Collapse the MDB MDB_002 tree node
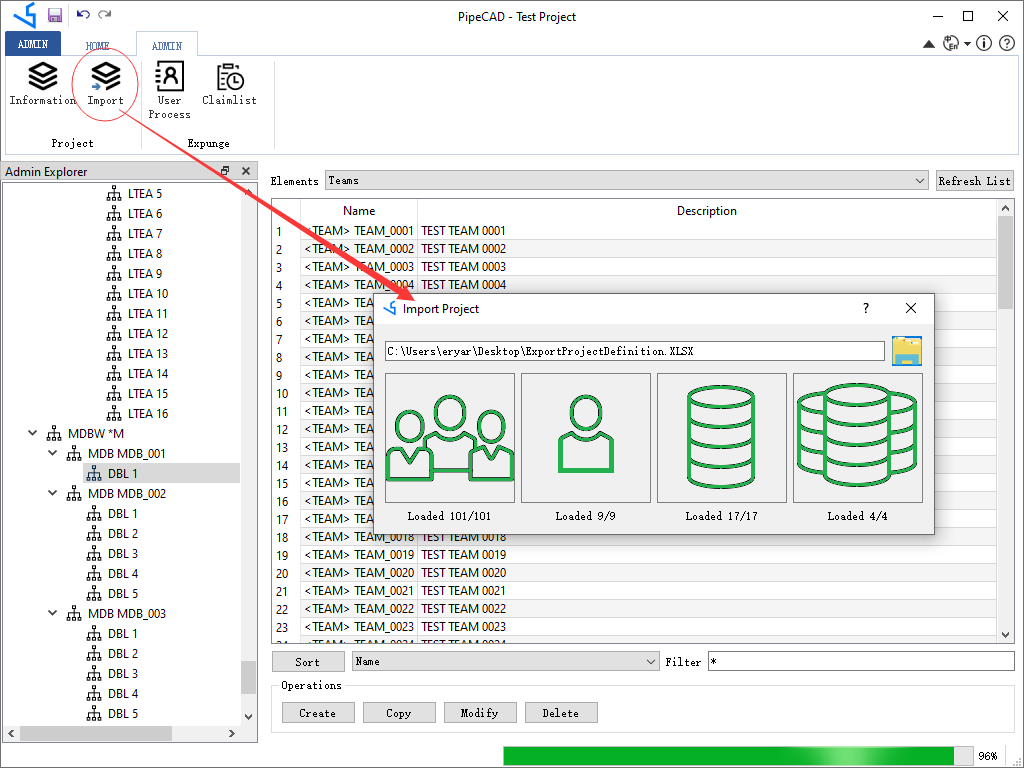Viewport: 1024px width, 768px height. [52, 493]
